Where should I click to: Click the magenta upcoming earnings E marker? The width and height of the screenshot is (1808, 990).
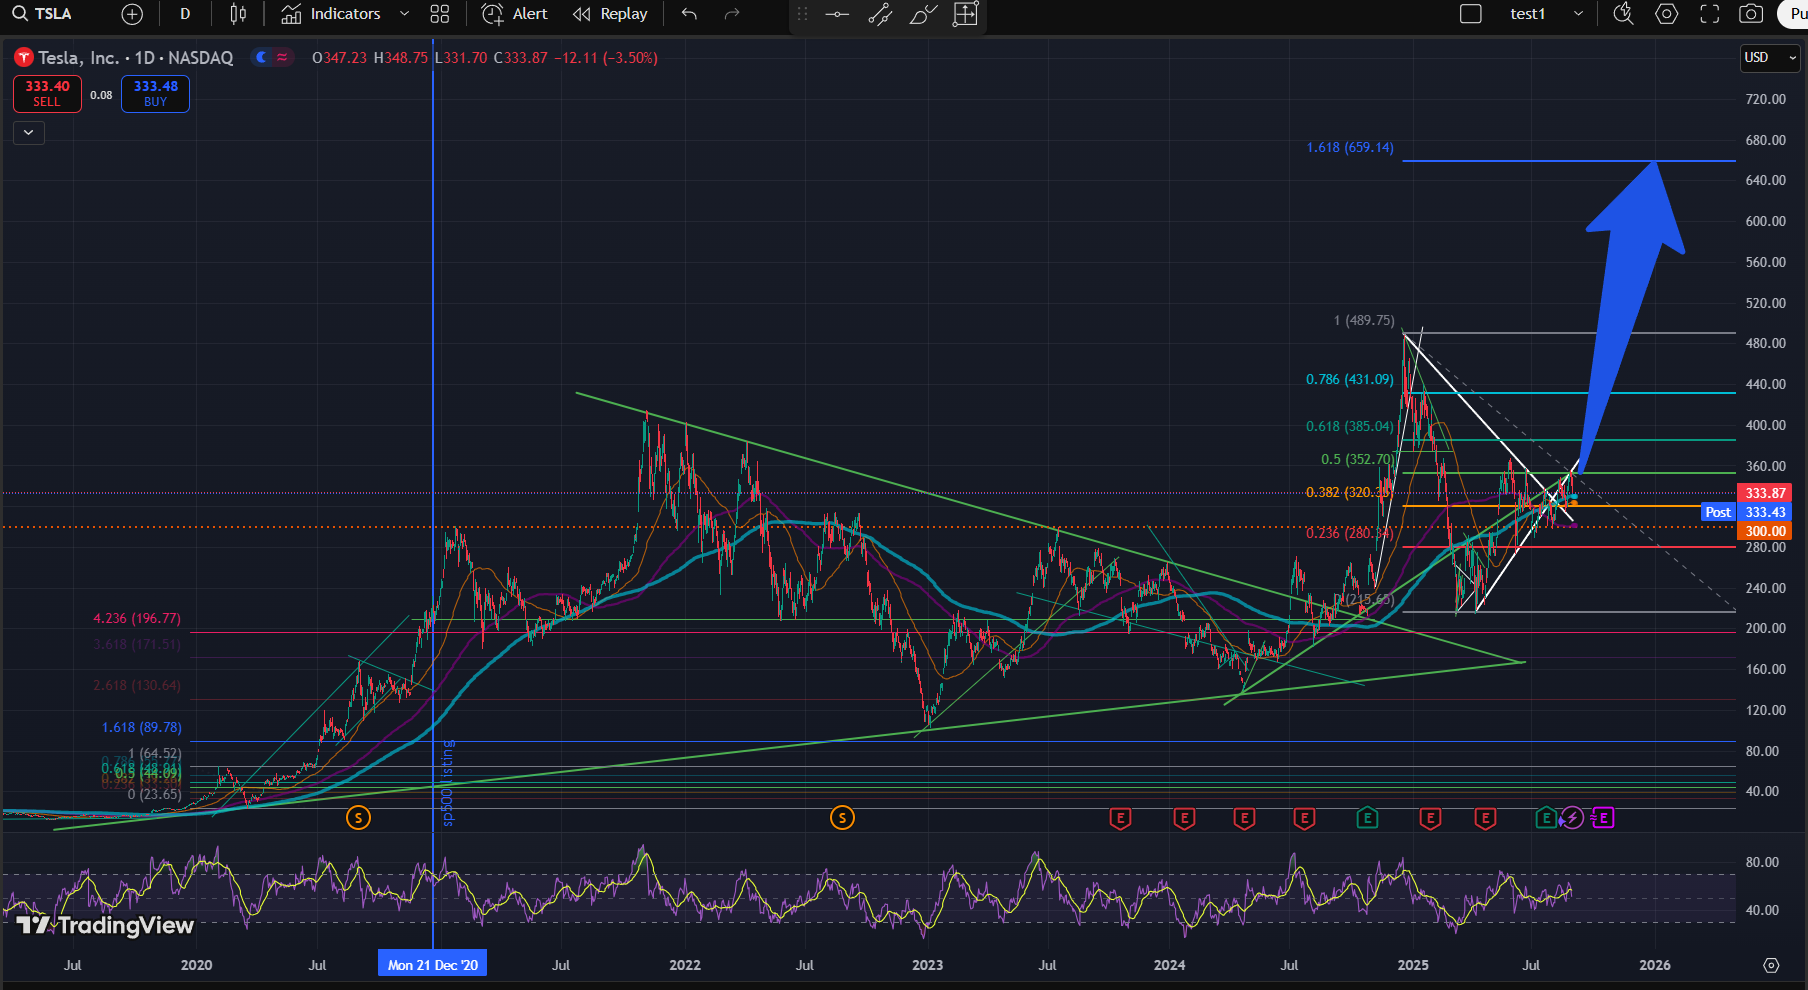1603,818
